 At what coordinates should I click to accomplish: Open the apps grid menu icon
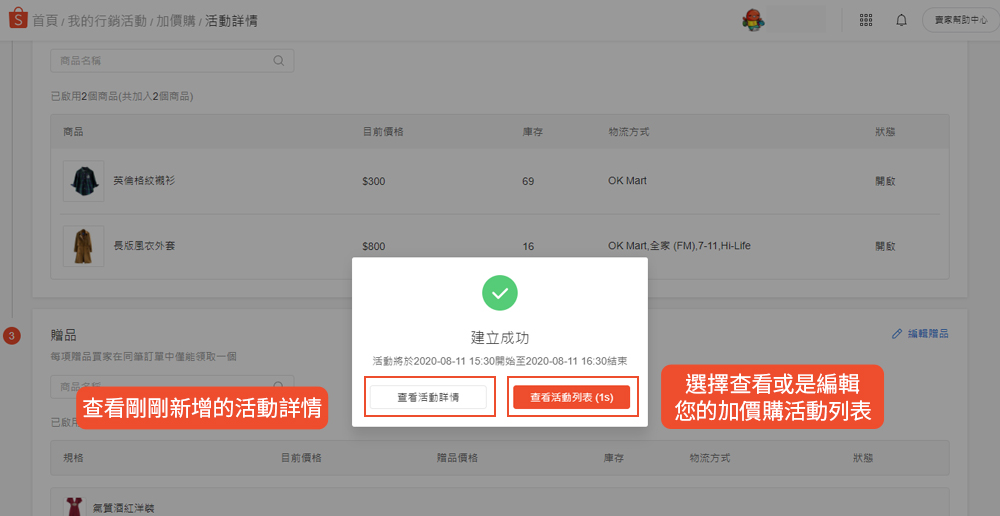[866, 20]
